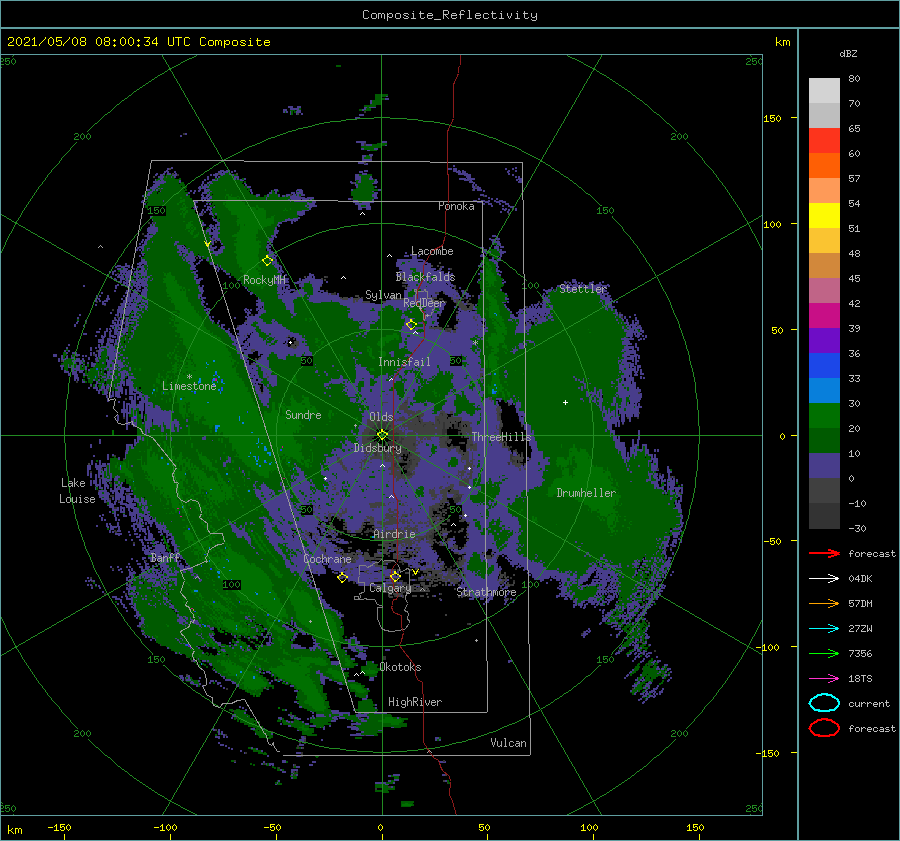The width and height of the screenshot is (900, 841).
Task: Click the Innisfail city label
Action: [404, 362]
